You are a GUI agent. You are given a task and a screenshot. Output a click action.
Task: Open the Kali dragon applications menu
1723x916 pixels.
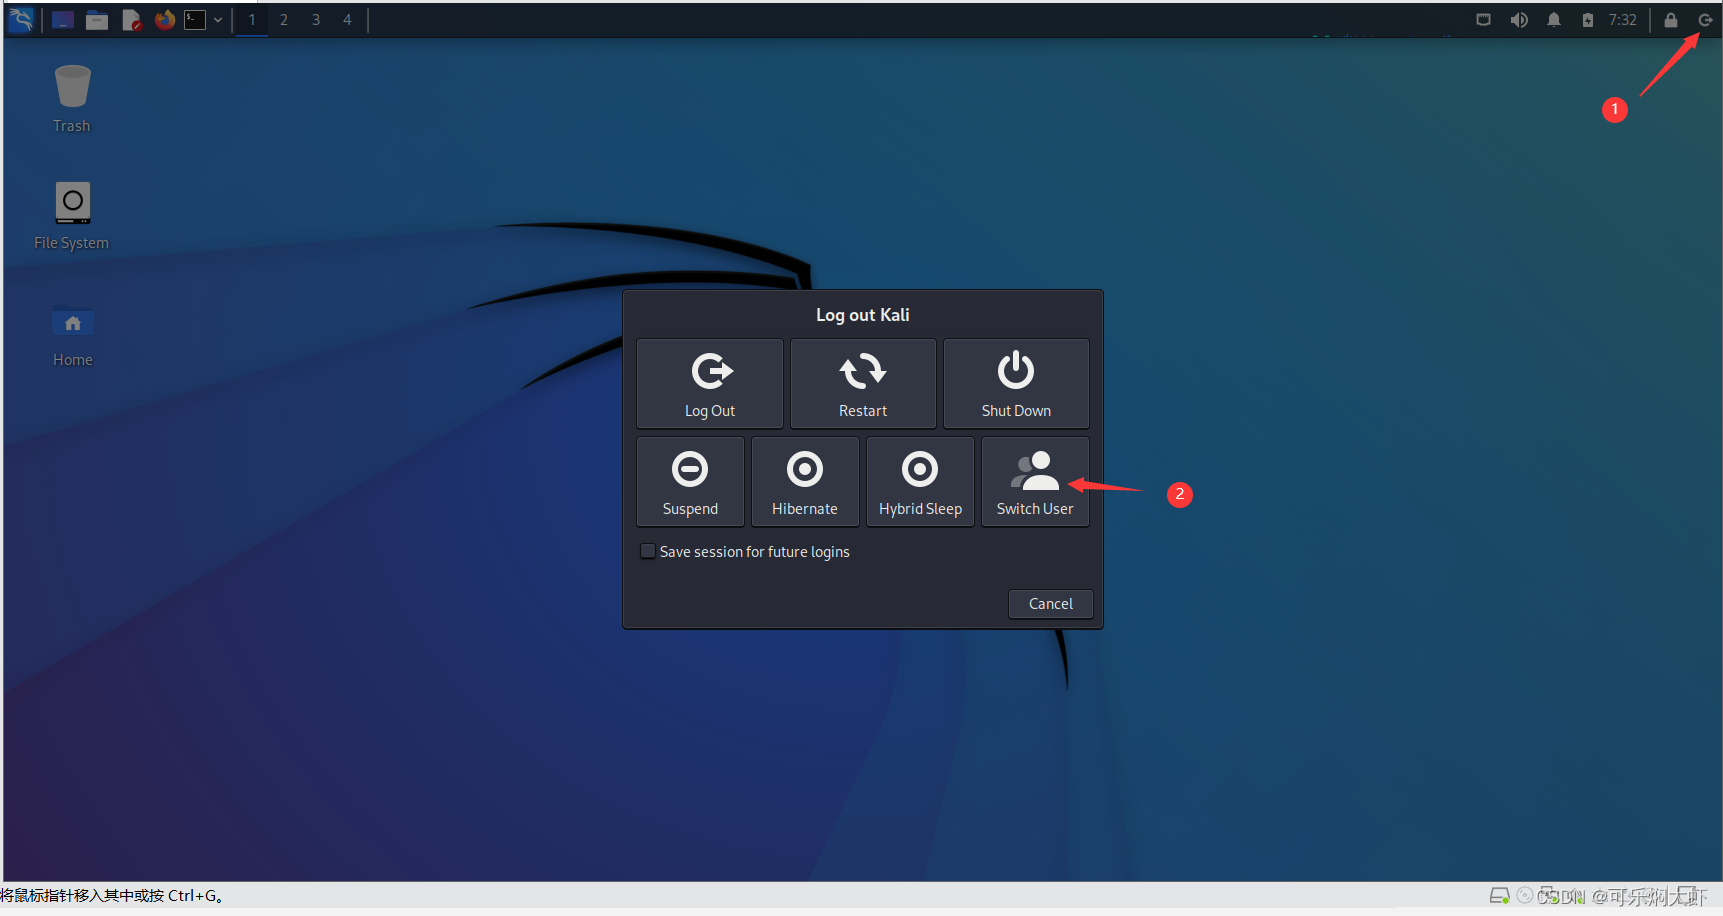point(21,19)
